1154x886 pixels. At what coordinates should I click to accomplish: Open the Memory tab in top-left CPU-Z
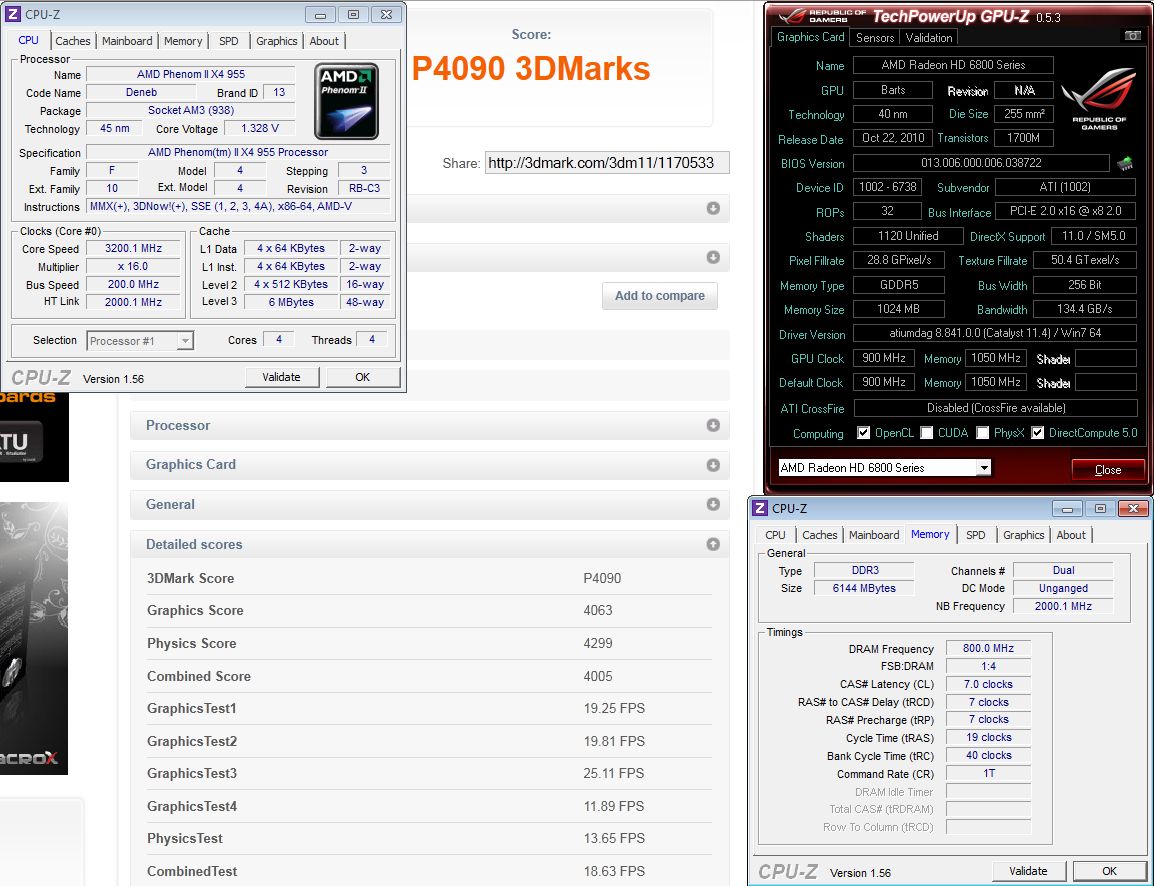tap(183, 41)
